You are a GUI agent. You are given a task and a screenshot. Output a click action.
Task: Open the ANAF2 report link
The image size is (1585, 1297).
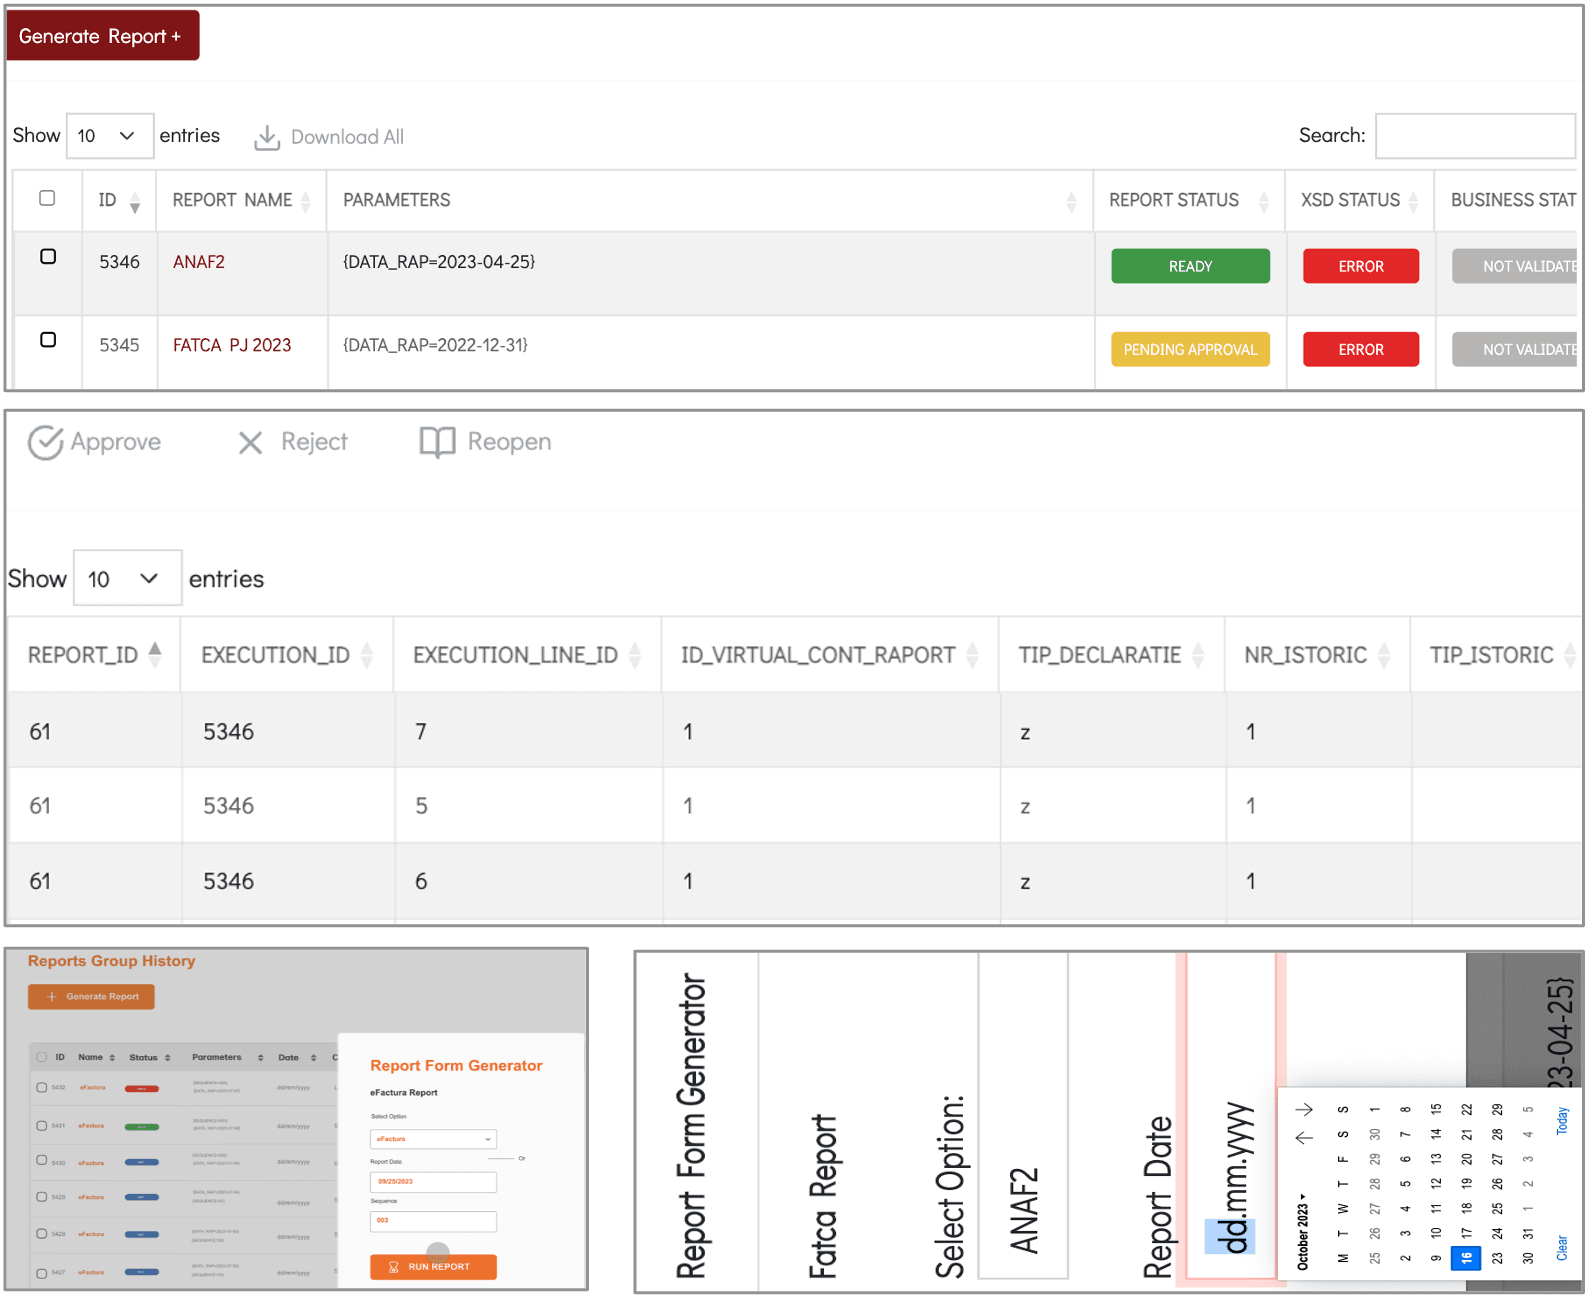click(199, 262)
